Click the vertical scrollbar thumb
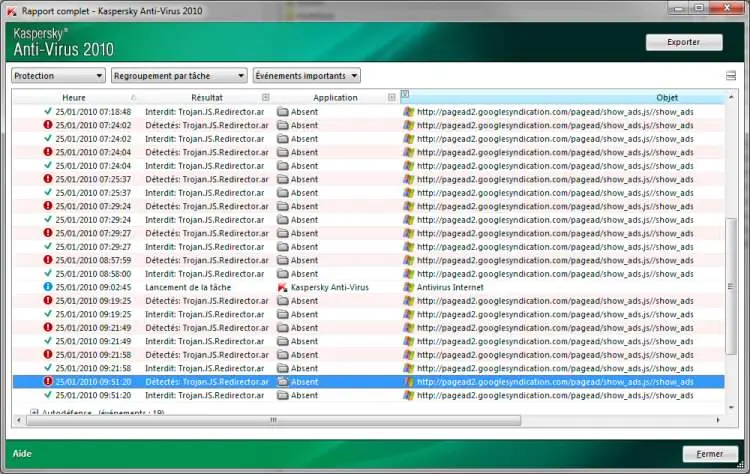 point(730,287)
